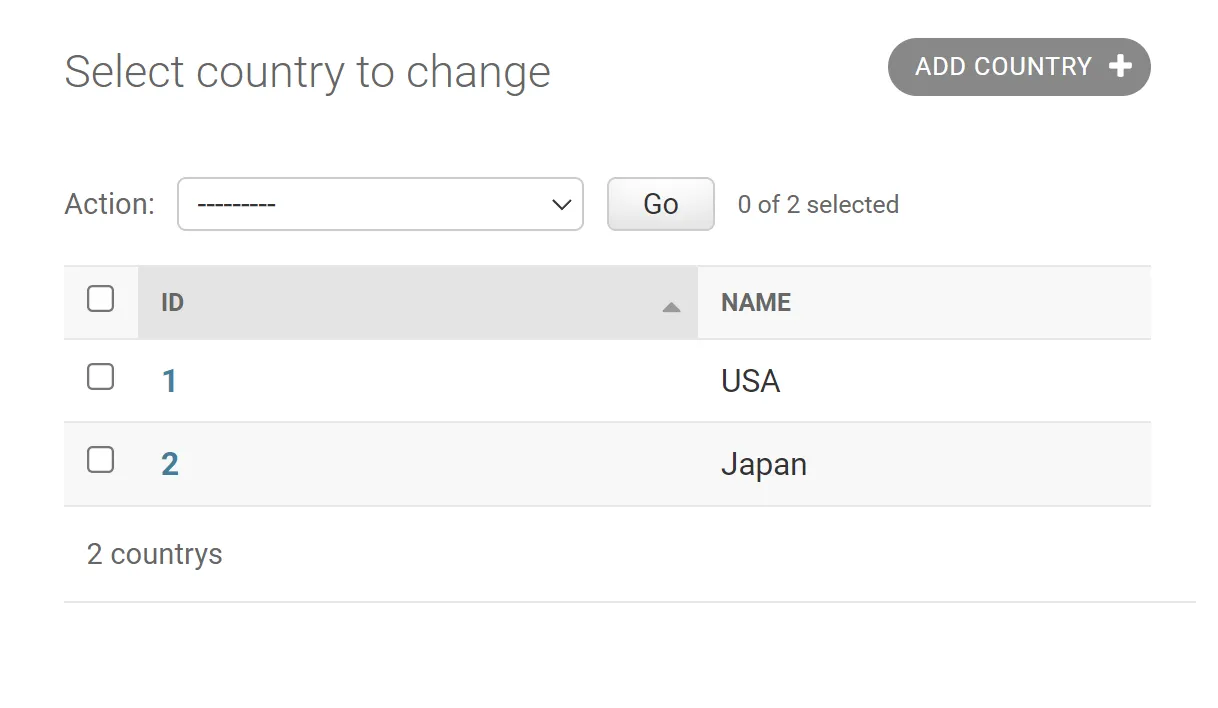Click the "Action:" field label
Screen dimensions: 1218x708
(109, 204)
